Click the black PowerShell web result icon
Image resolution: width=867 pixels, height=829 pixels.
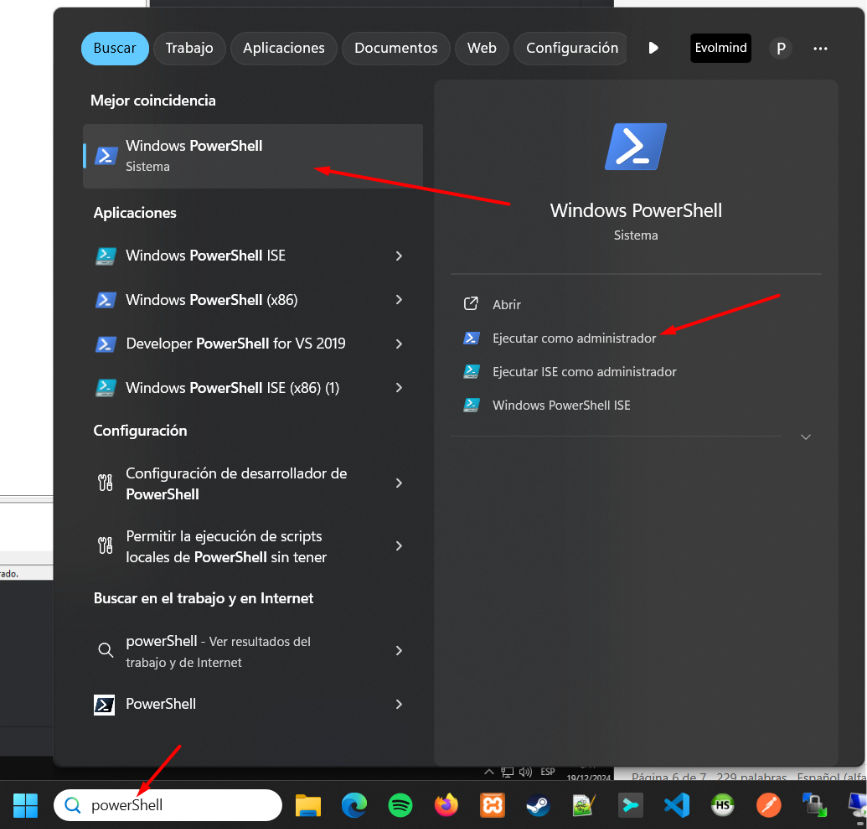pos(105,705)
